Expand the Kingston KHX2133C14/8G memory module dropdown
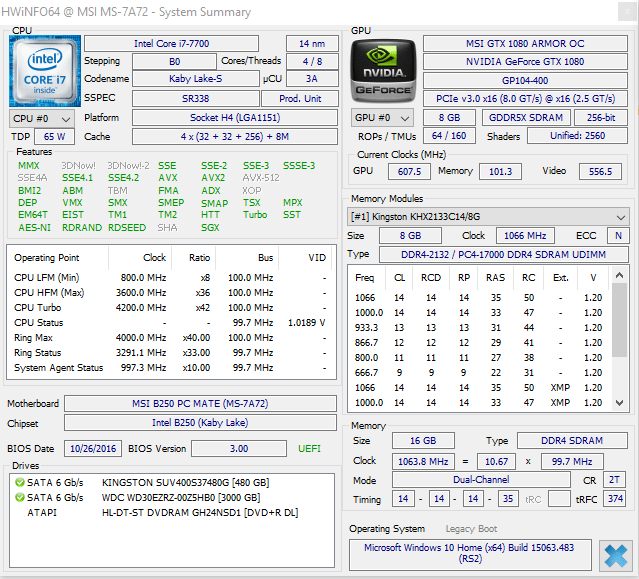This screenshot has height=579, width=639. click(488, 217)
